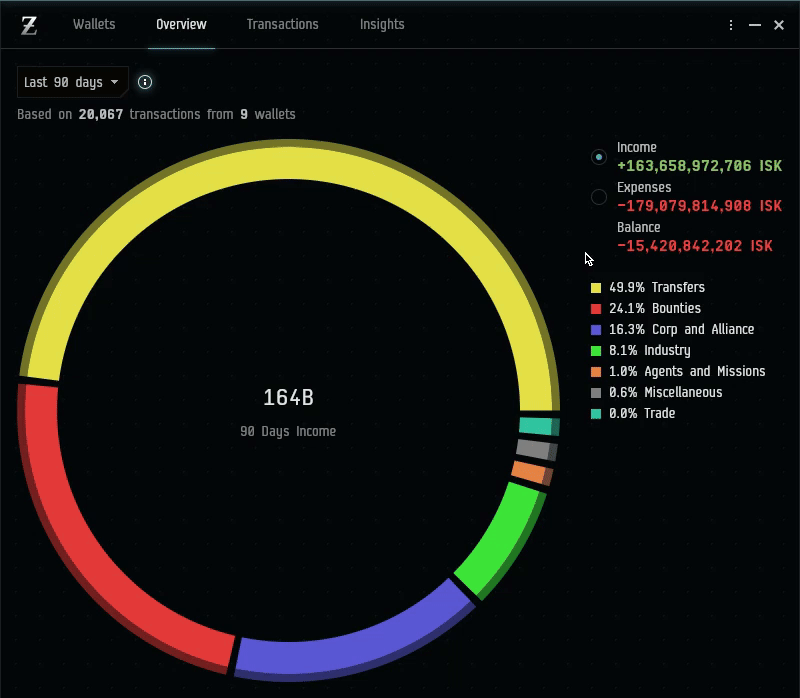Image resolution: width=800 pixels, height=698 pixels.
Task: Click the -179,079,814,908 ISK expenses value
Action: (699, 206)
